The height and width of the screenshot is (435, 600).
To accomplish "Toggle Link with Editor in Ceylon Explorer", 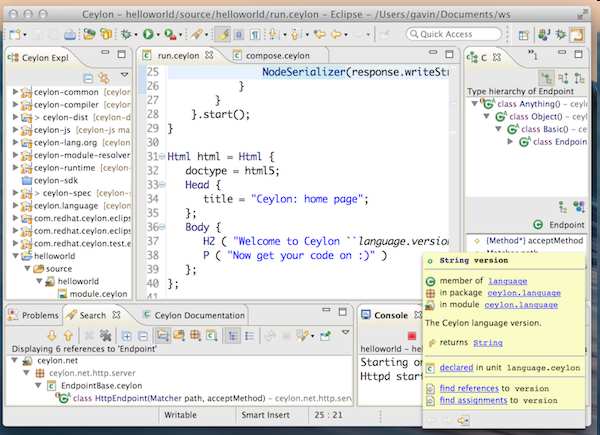I will click(103, 77).
